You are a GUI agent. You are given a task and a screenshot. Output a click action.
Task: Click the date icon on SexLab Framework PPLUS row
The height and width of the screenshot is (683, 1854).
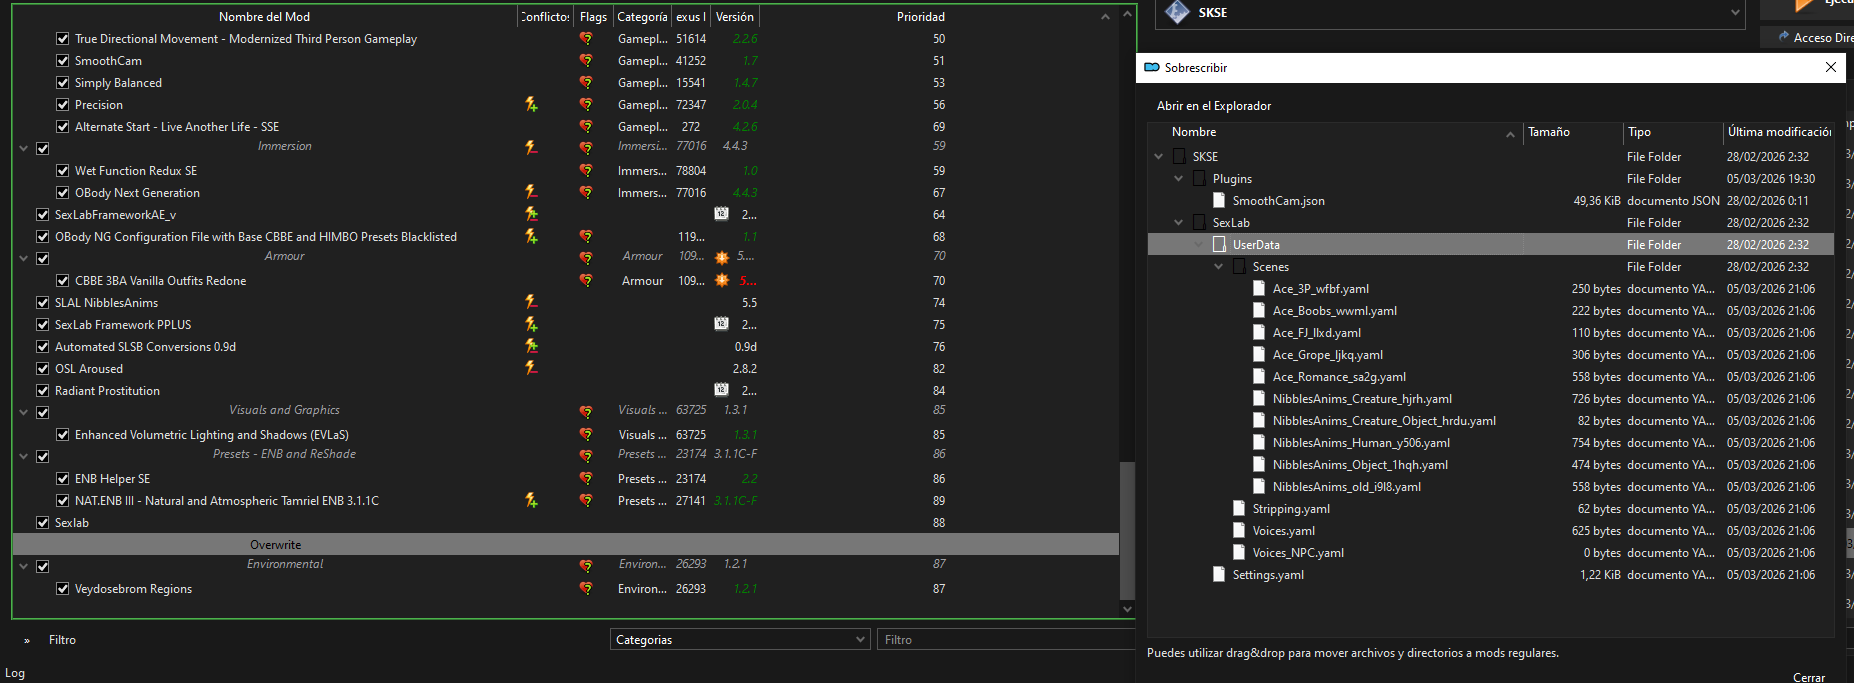(721, 324)
